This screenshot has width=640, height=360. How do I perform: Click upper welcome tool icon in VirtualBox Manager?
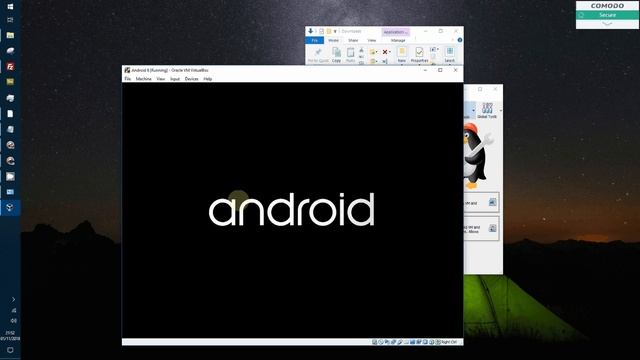click(493, 202)
